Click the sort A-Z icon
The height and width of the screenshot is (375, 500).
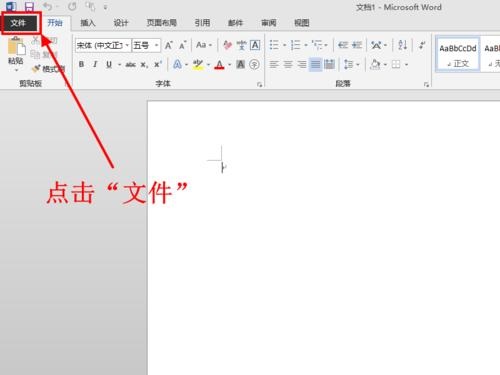[402, 45]
